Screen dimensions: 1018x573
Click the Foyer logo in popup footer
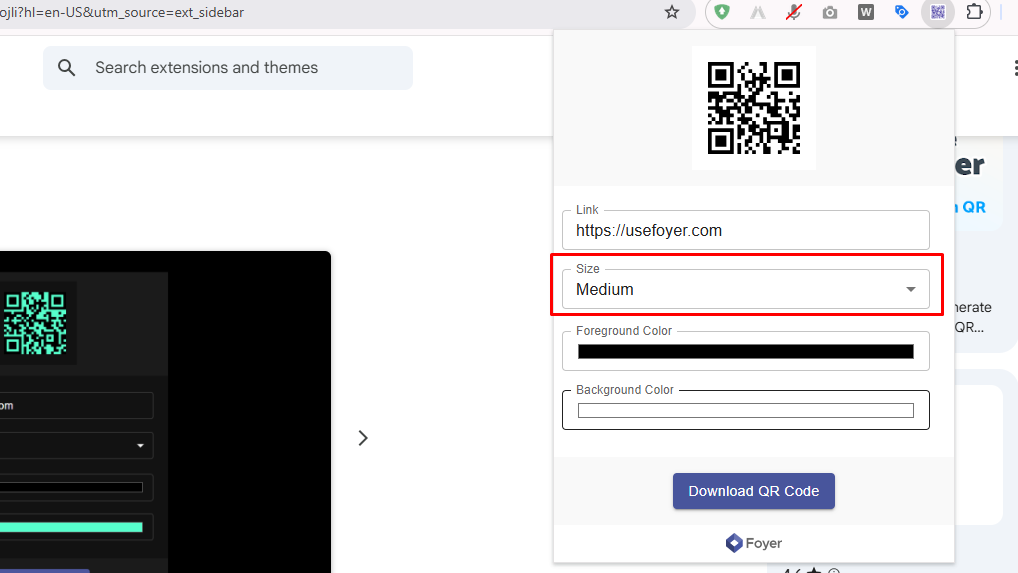pos(754,543)
